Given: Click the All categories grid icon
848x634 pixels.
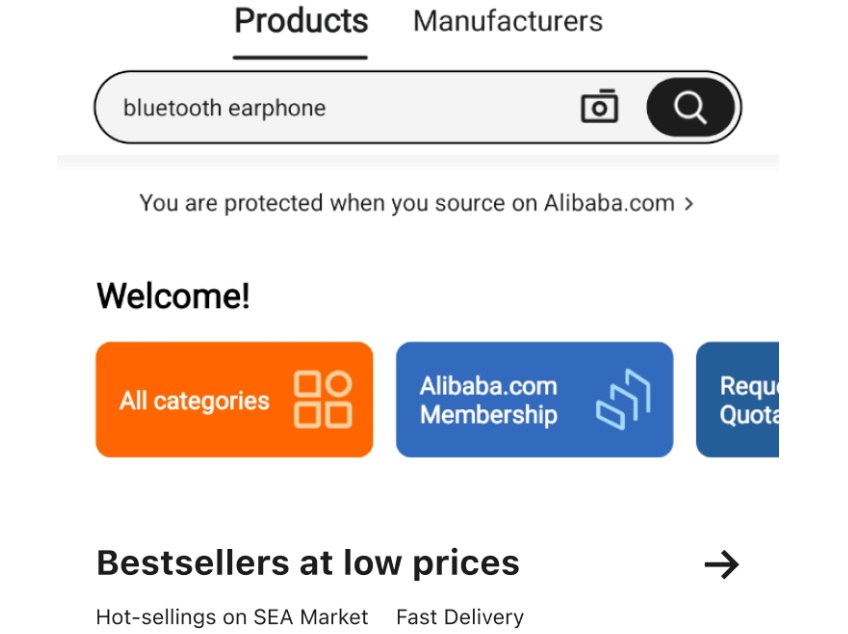Looking at the screenshot, I should [323, 400].
